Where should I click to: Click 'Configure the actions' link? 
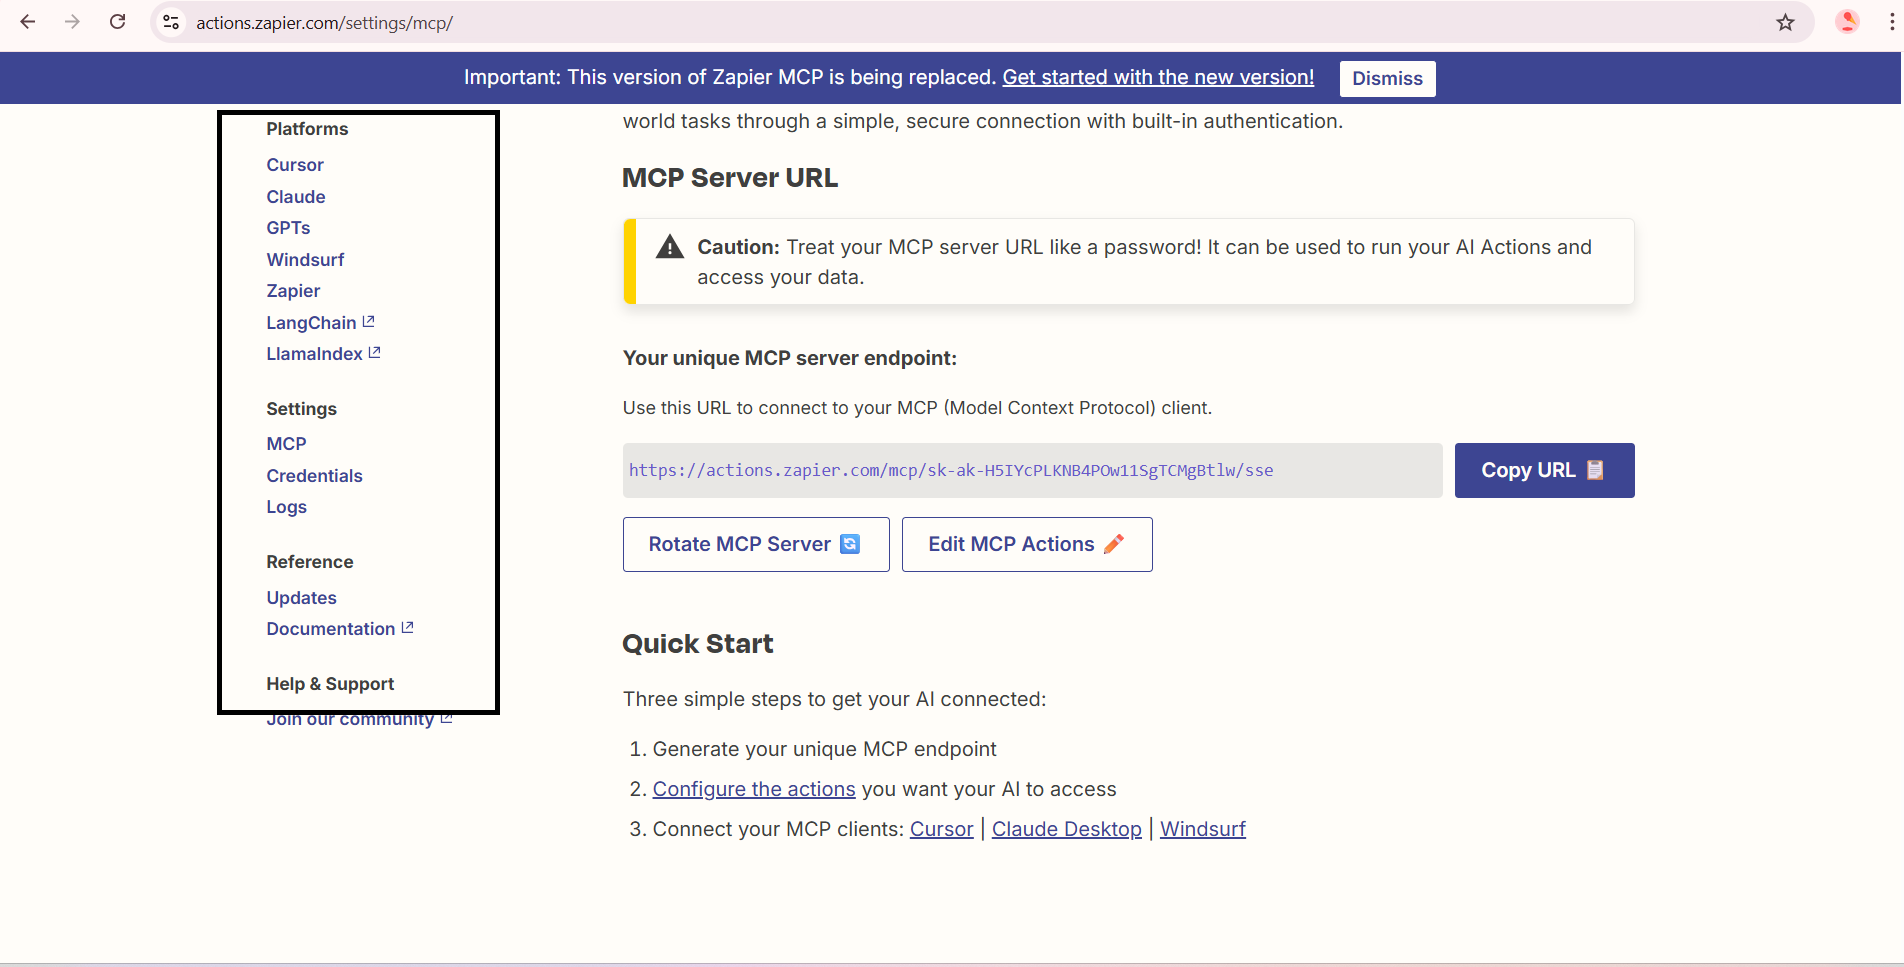coord(753,789)
